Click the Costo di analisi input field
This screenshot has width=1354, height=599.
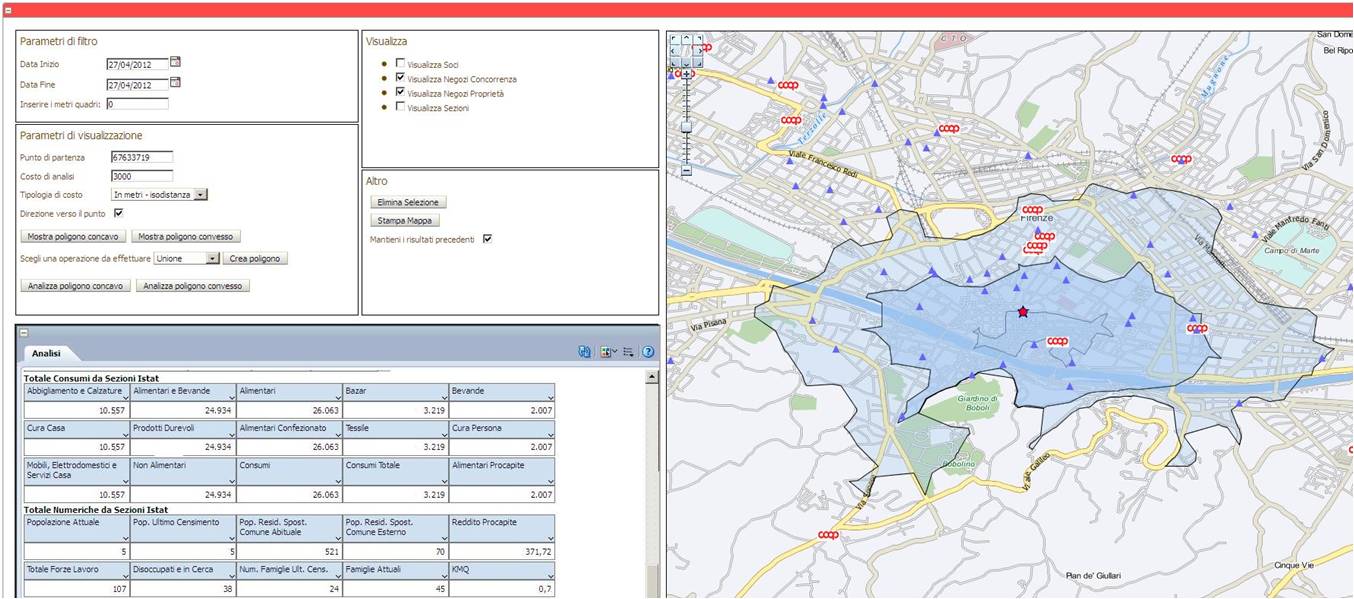pyautogui.click(x=141, y=176)
